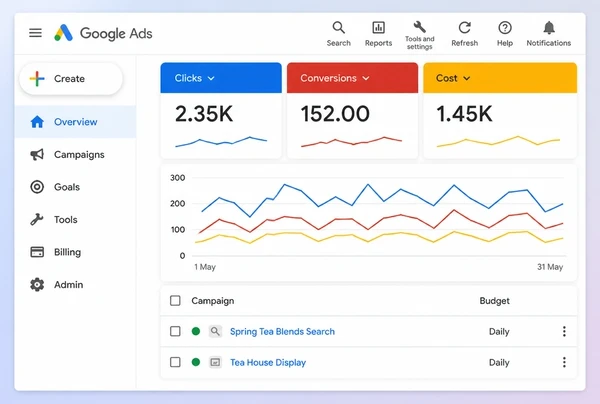Click Daily budget of Tea House Display

[x=499, y=362]
